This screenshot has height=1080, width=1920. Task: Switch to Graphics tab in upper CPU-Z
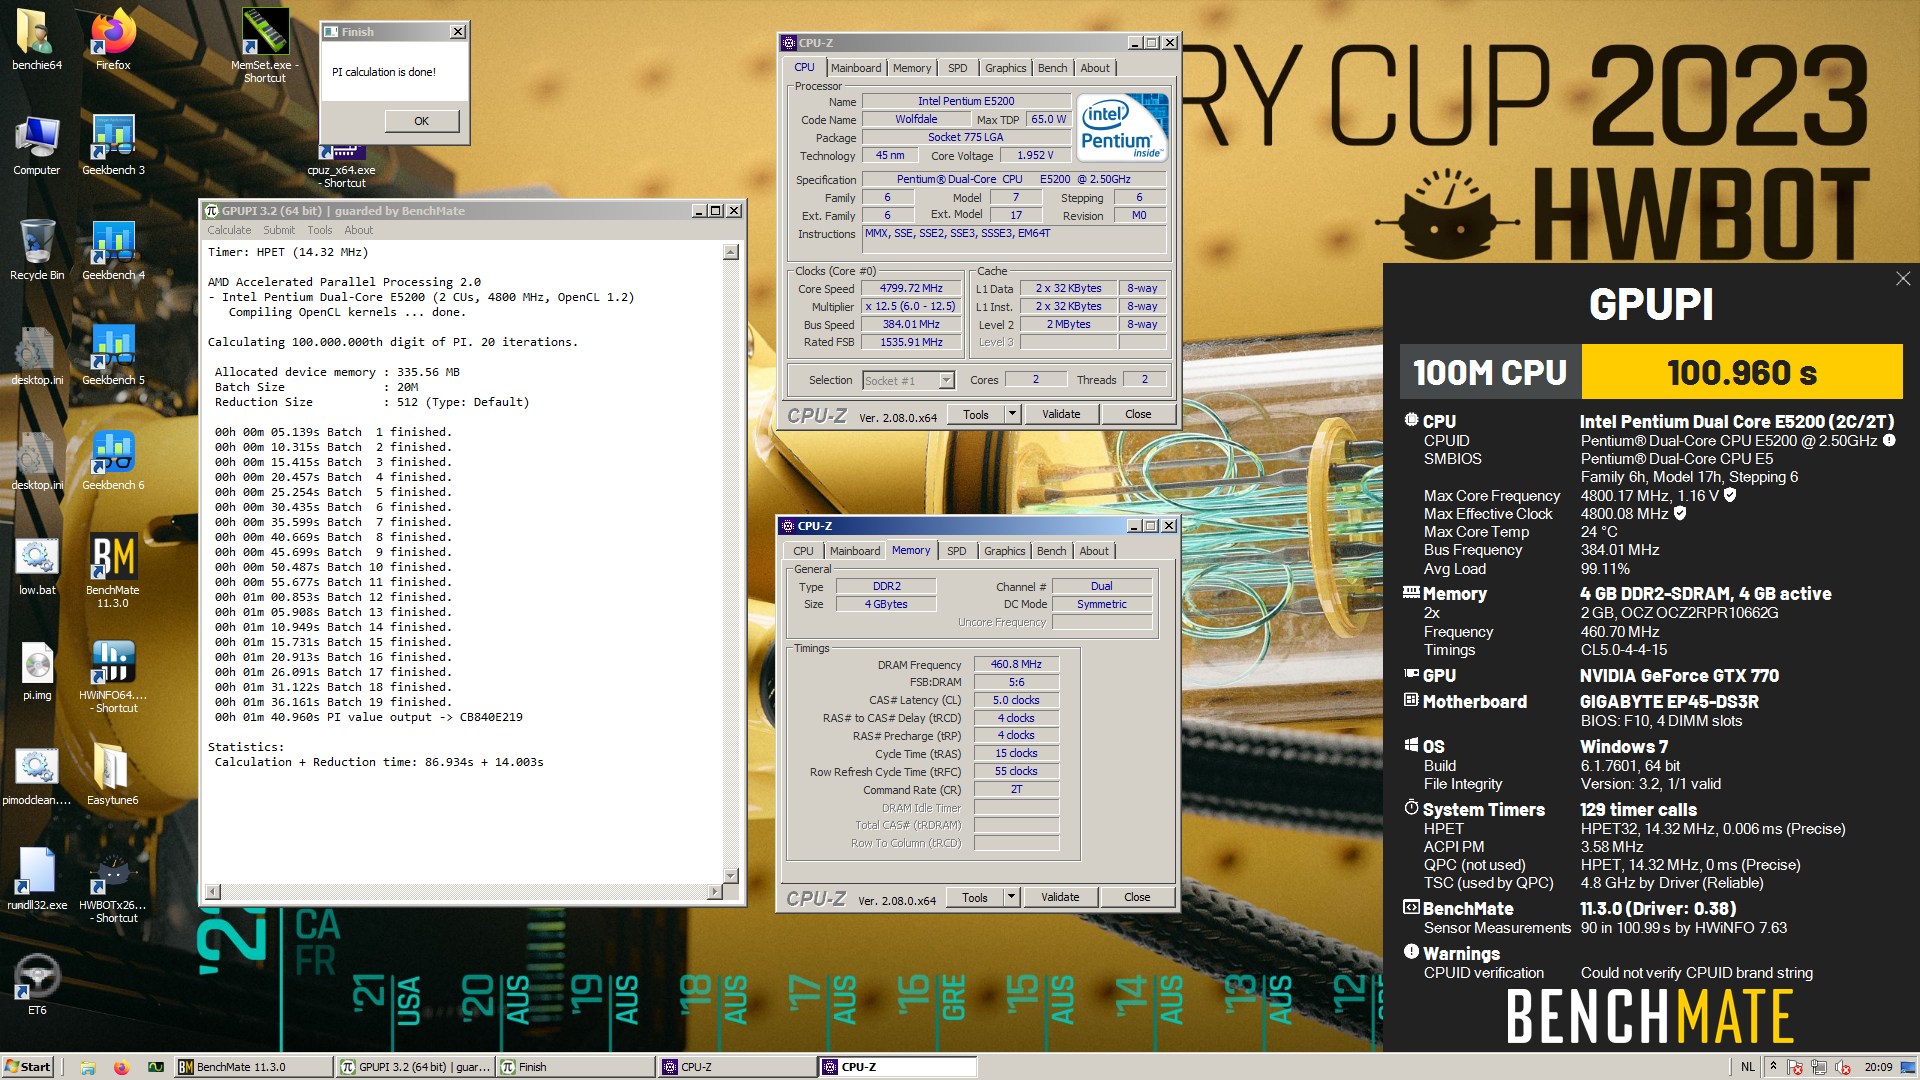(1005, 68)
